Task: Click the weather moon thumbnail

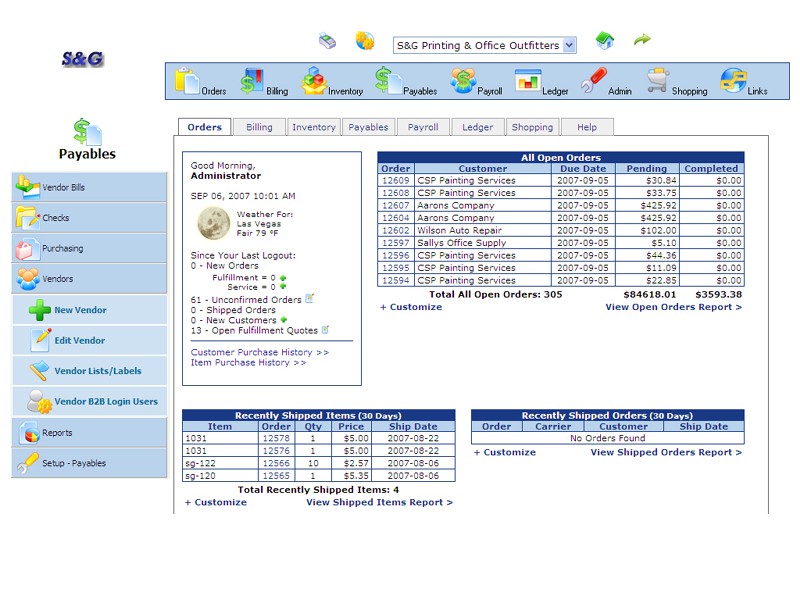Action: (214, 224)
